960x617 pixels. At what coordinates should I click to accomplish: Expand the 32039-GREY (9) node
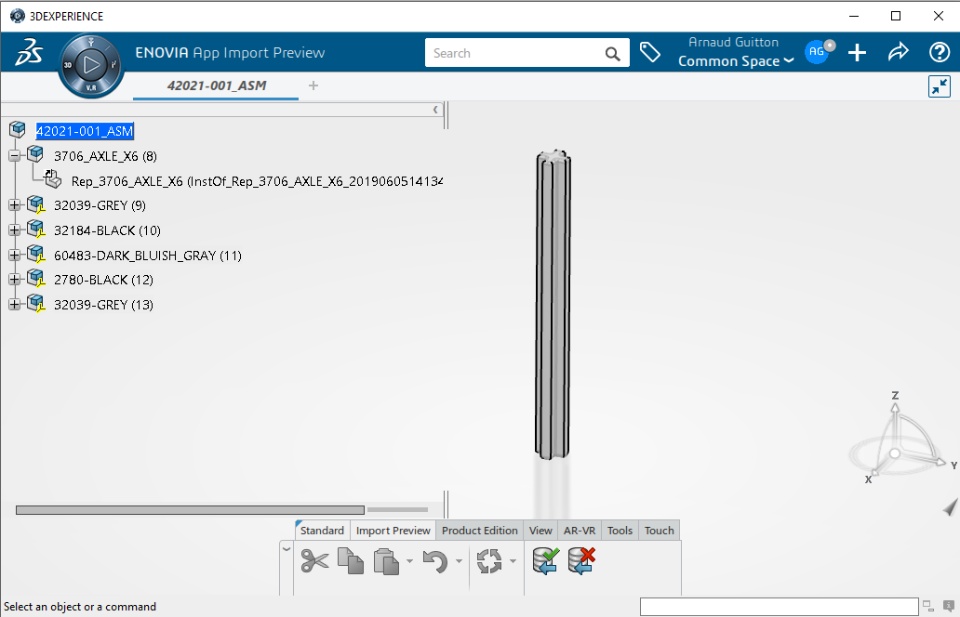point(15,205)
